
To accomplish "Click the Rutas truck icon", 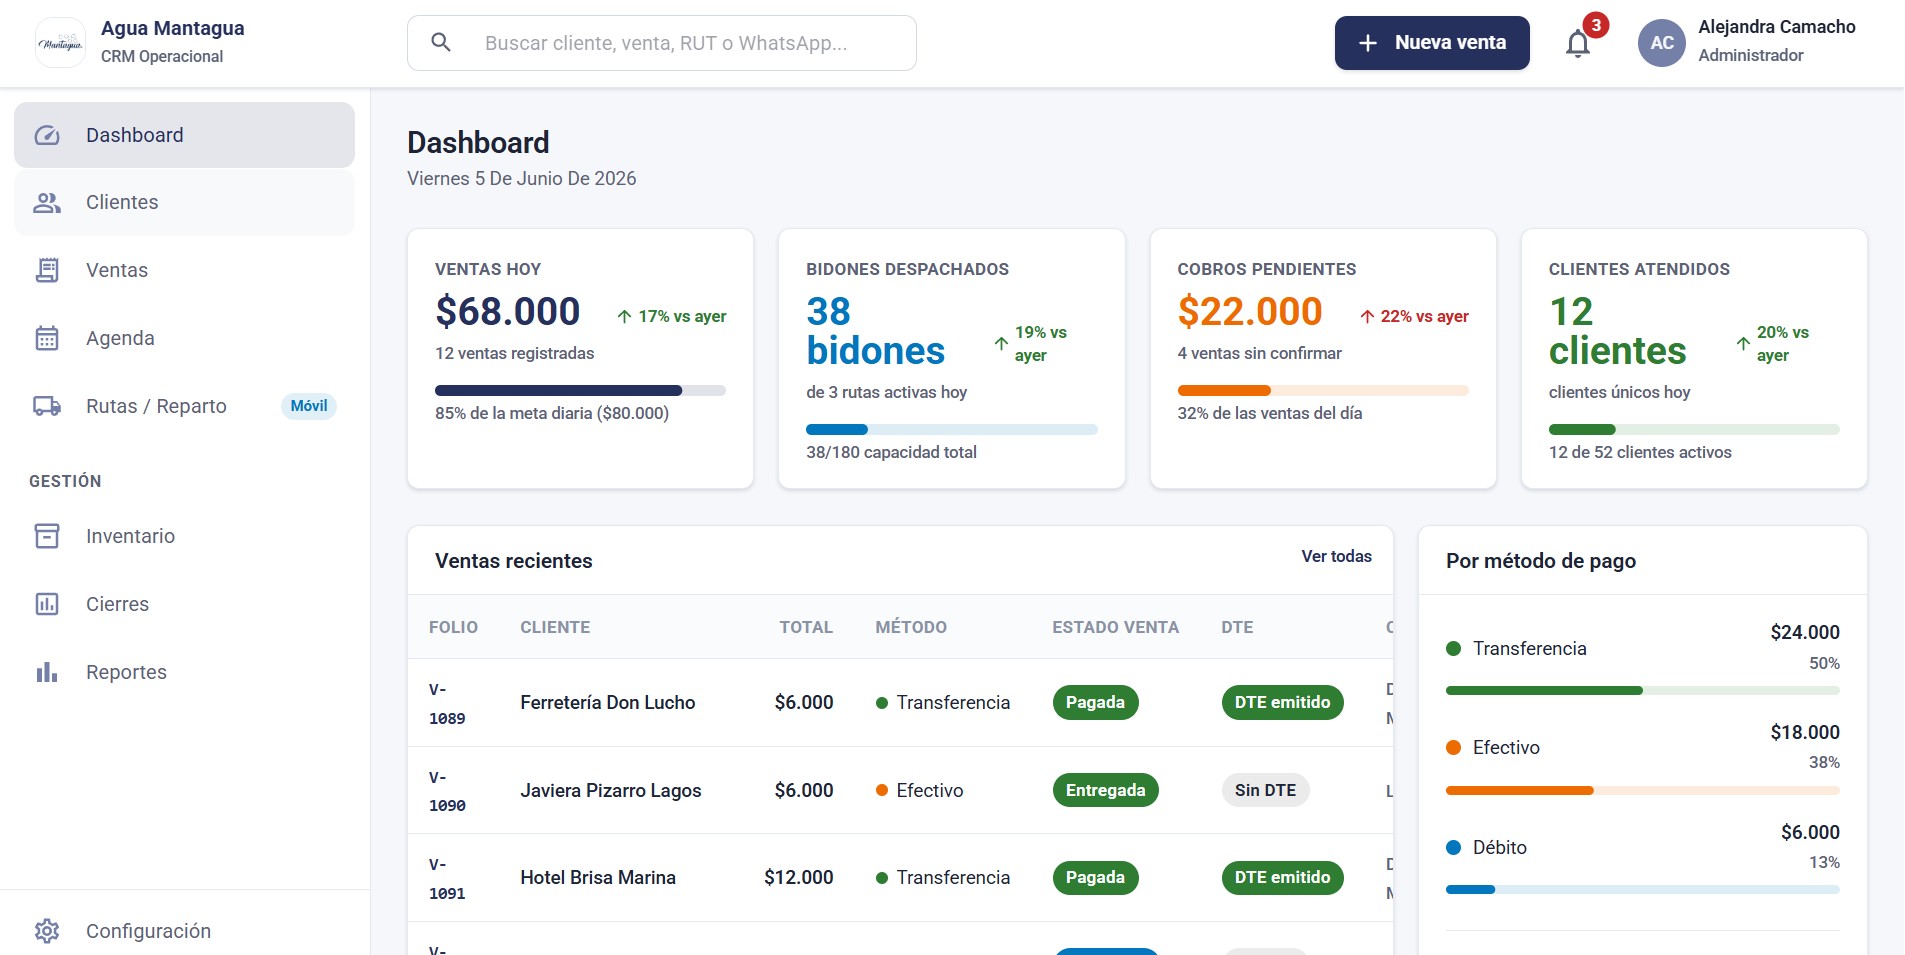I will (47, 406).
